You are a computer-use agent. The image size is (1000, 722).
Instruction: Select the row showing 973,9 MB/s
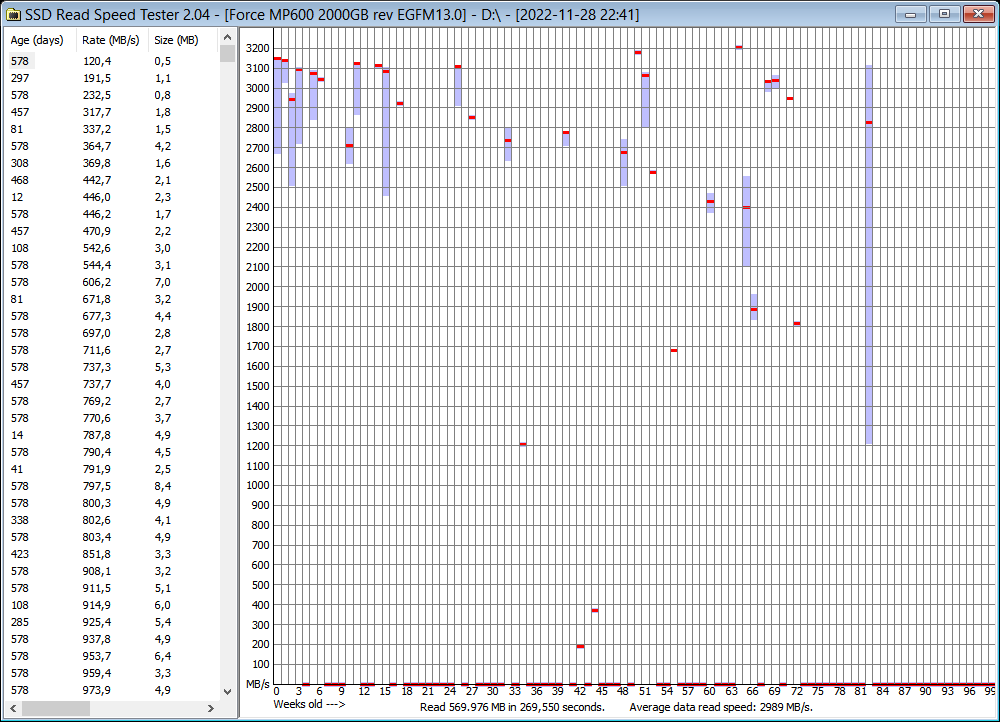coord(100,690)
